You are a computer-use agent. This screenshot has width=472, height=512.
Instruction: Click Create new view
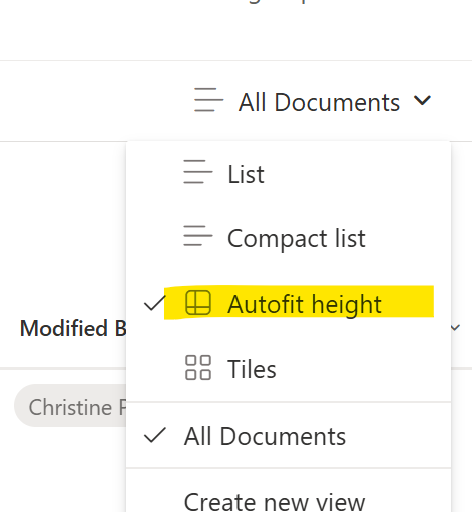point(274,502)
